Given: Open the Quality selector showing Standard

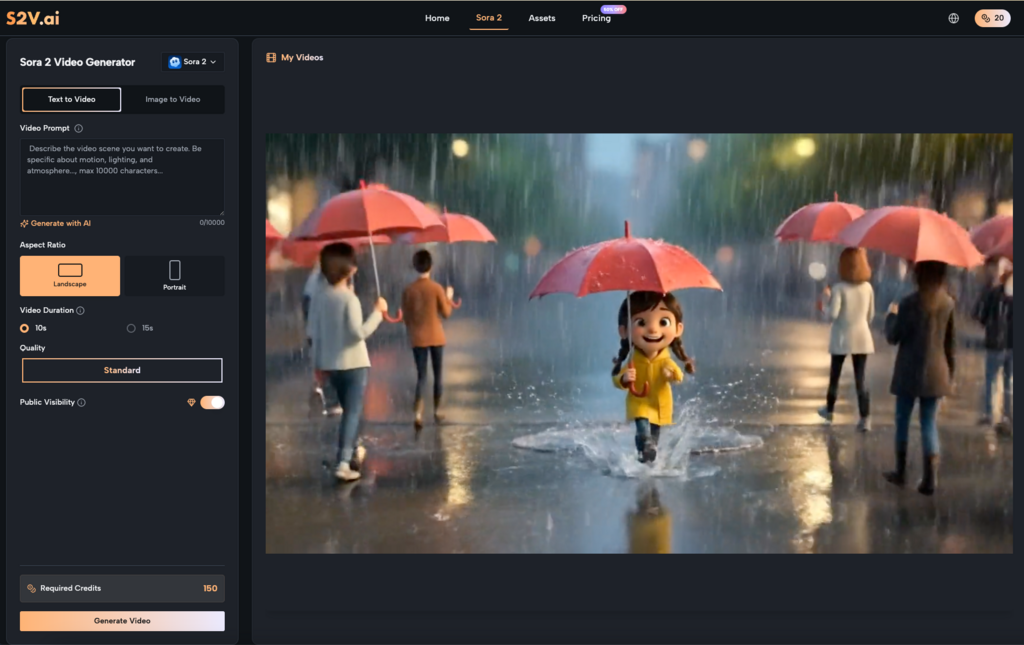Looking at the screenshot, I should pos(122,369).
